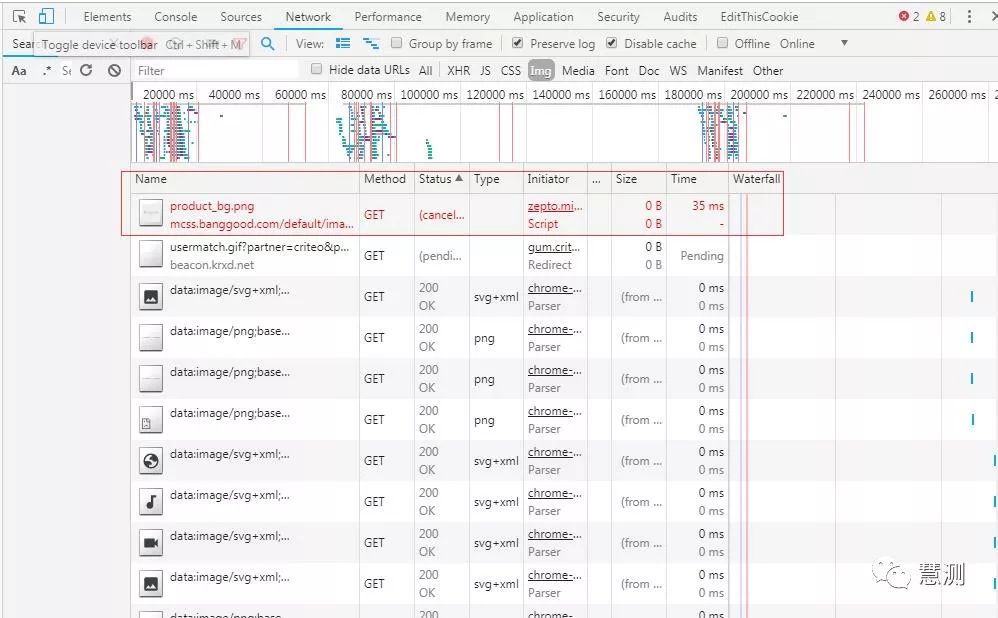Screen dimensions: 998x618
Task: Uncheck Preserve log checkbox
Action: pyautogui.click(x=517, y=43)
